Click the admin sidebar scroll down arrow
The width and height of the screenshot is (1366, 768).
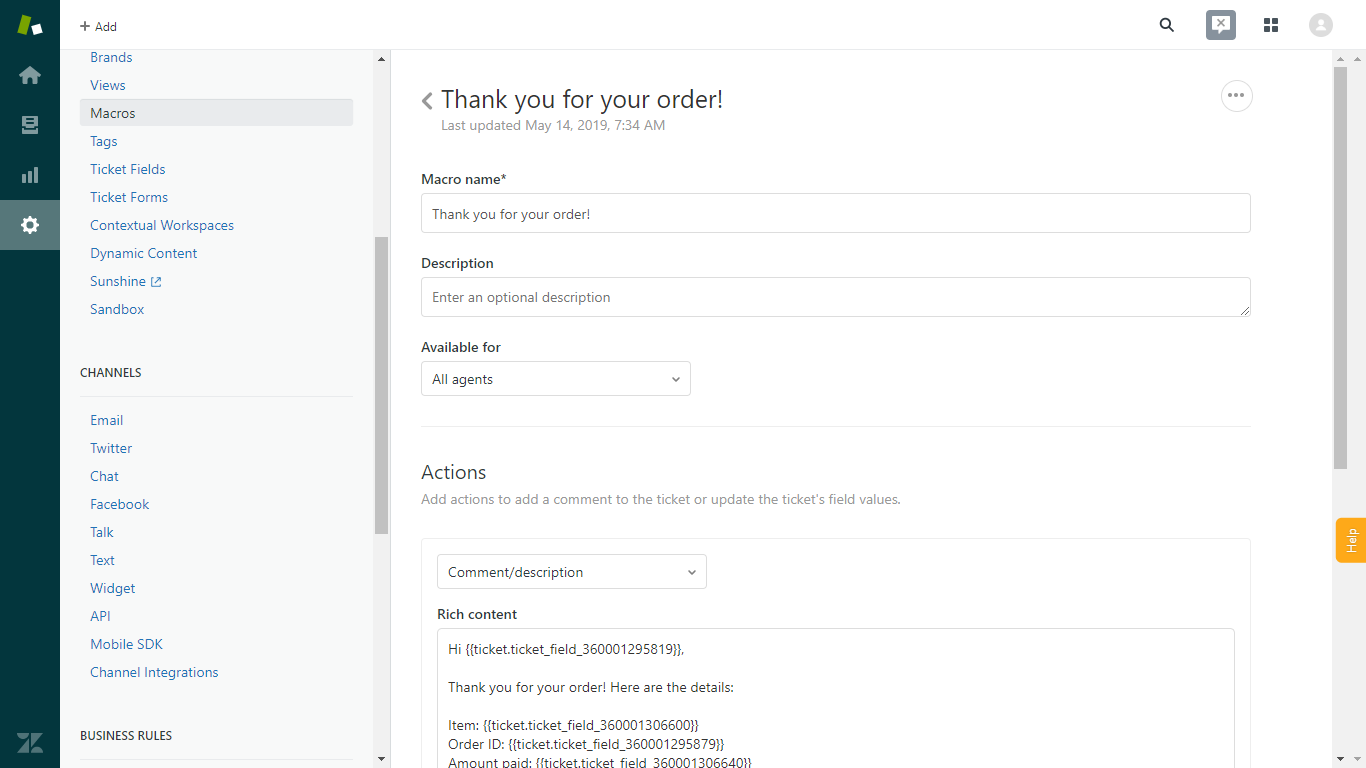[381, 759]
